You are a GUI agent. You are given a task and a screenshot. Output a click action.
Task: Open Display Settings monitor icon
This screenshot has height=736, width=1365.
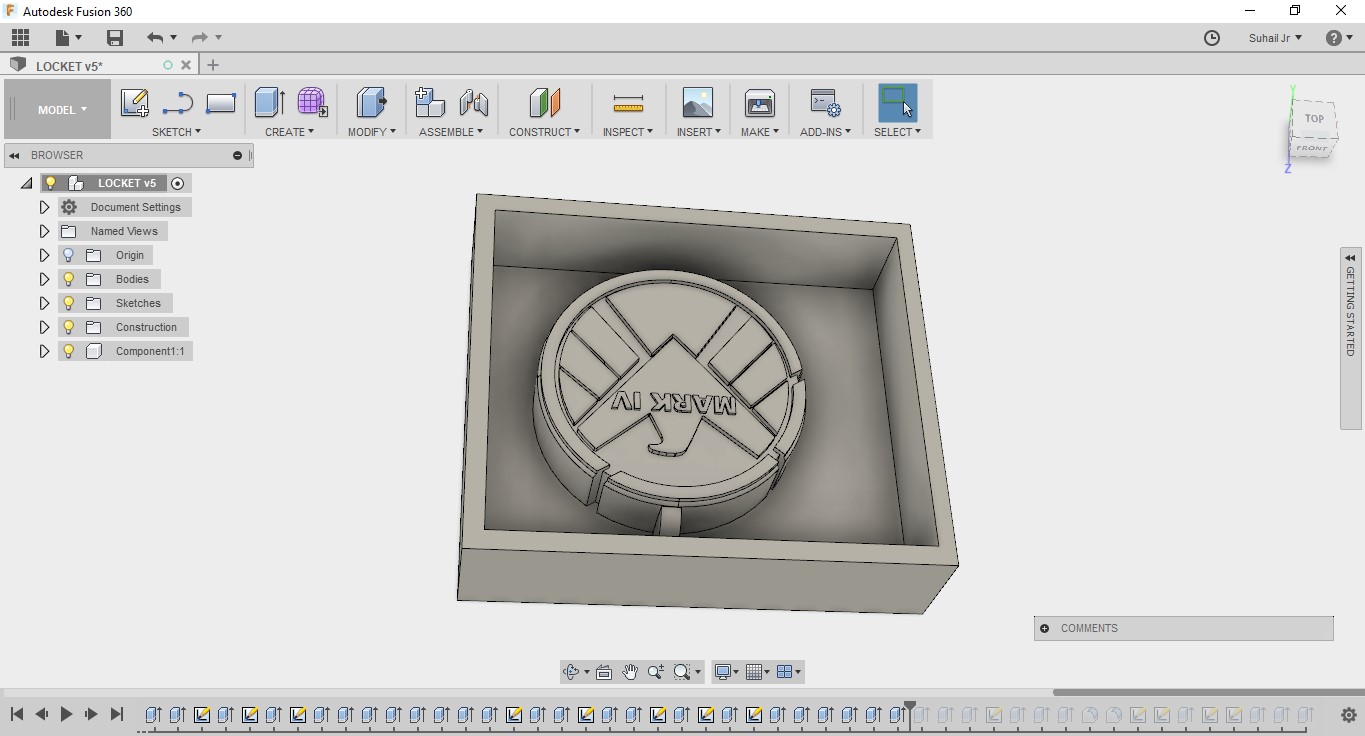click(x=723, y=672)
